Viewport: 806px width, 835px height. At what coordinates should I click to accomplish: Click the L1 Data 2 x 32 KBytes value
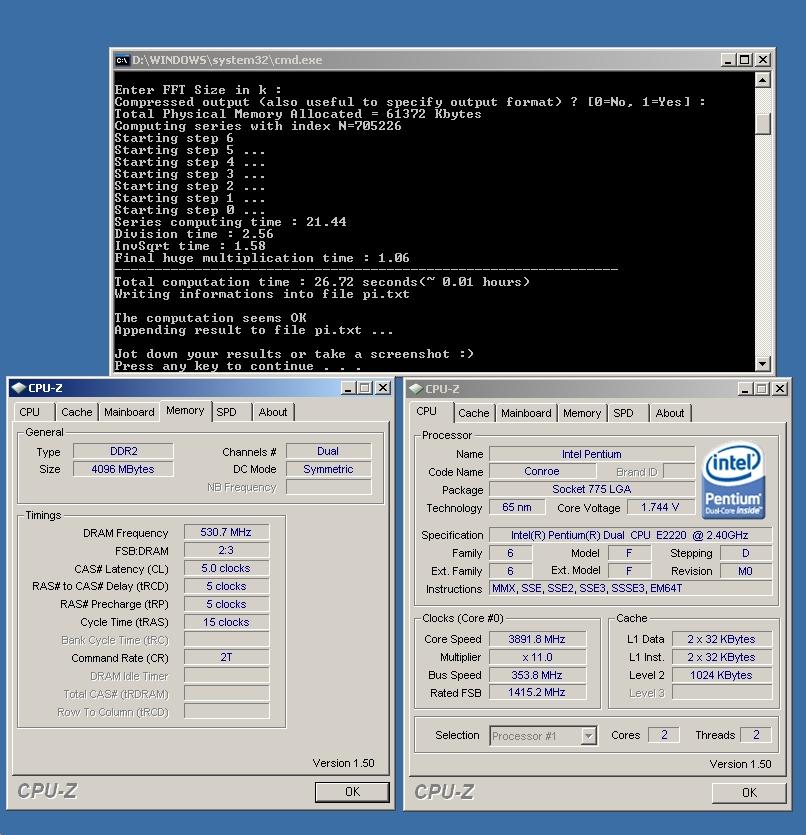click(x=722, y=639)
